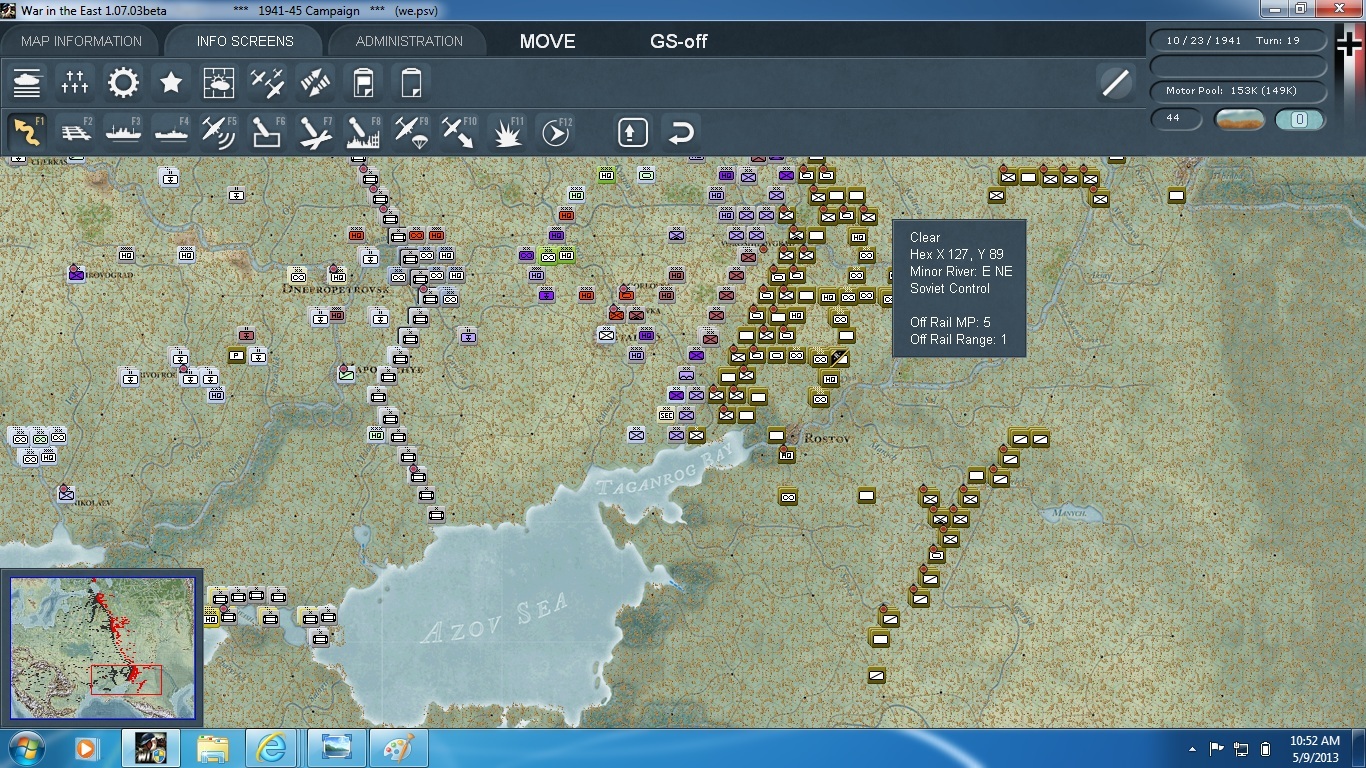Click the red viewport rectangle on minimap
Viewport: 1366px width, 768px height.
coord(126,680)
